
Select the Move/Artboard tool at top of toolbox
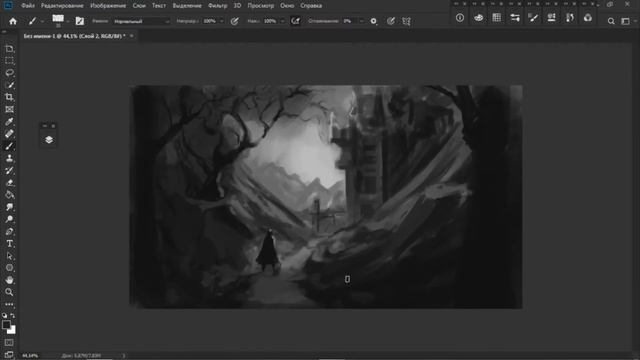pos(9,49)
